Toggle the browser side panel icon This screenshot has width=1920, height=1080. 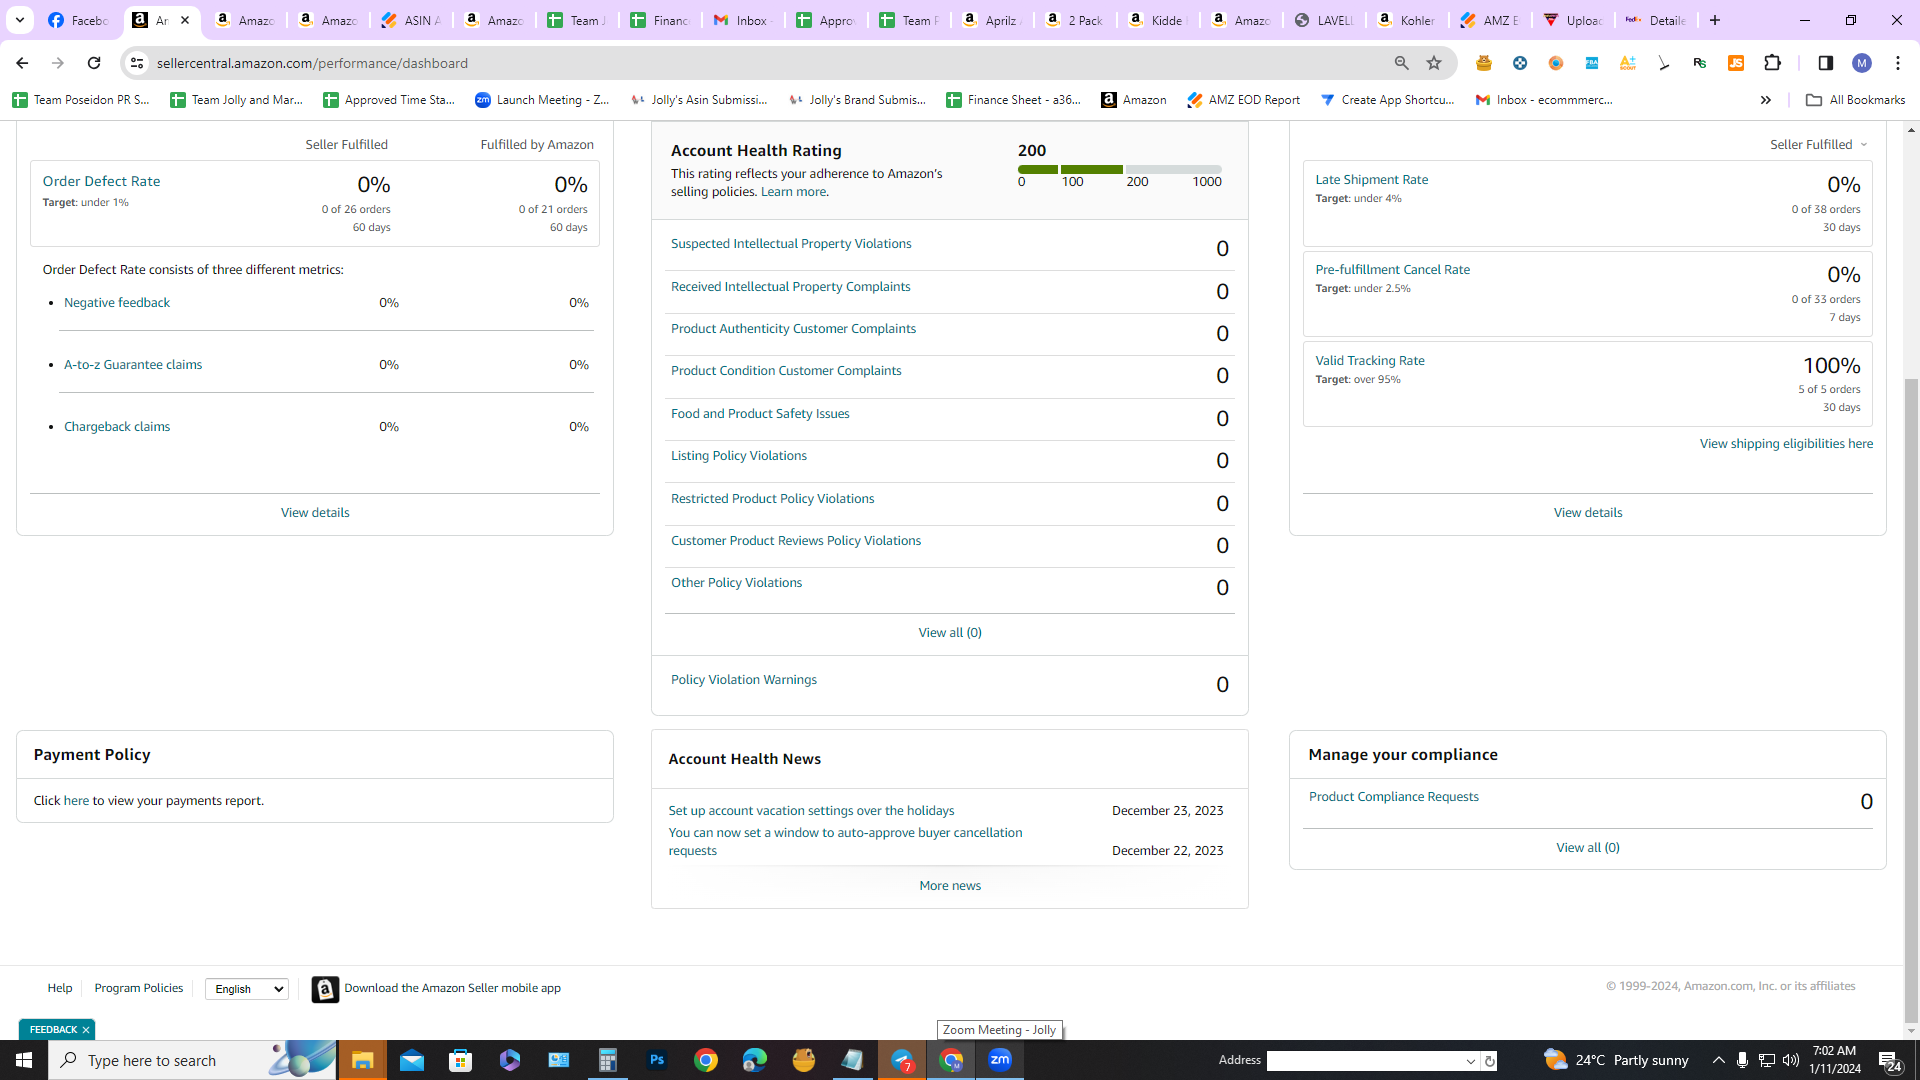(x=1826, y=63)
